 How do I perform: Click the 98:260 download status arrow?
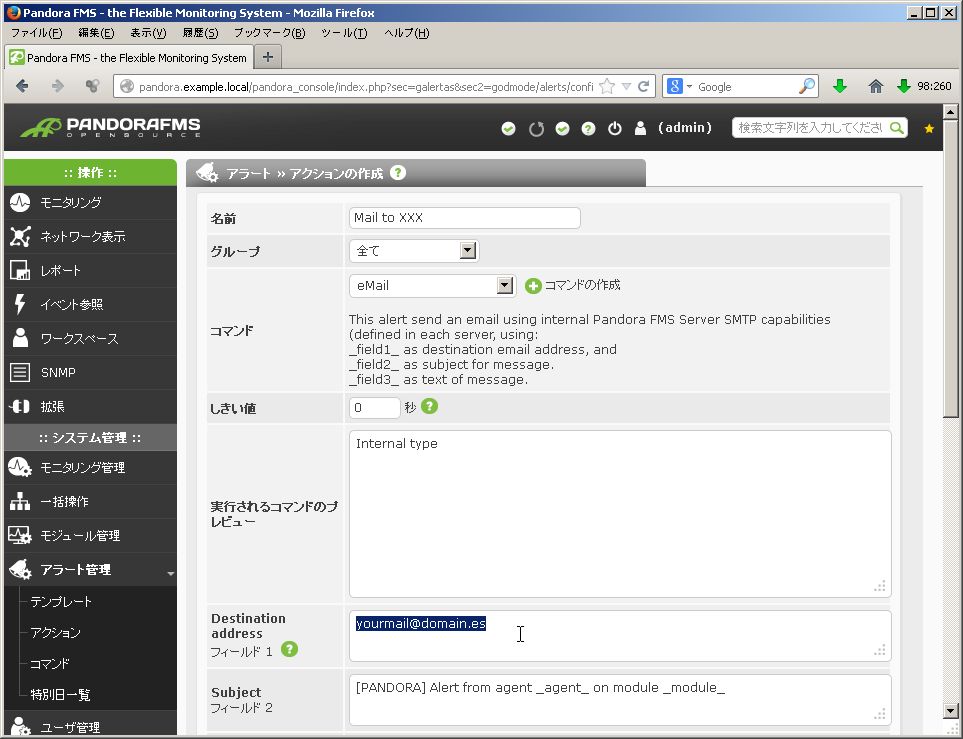[x=903, y=86]
